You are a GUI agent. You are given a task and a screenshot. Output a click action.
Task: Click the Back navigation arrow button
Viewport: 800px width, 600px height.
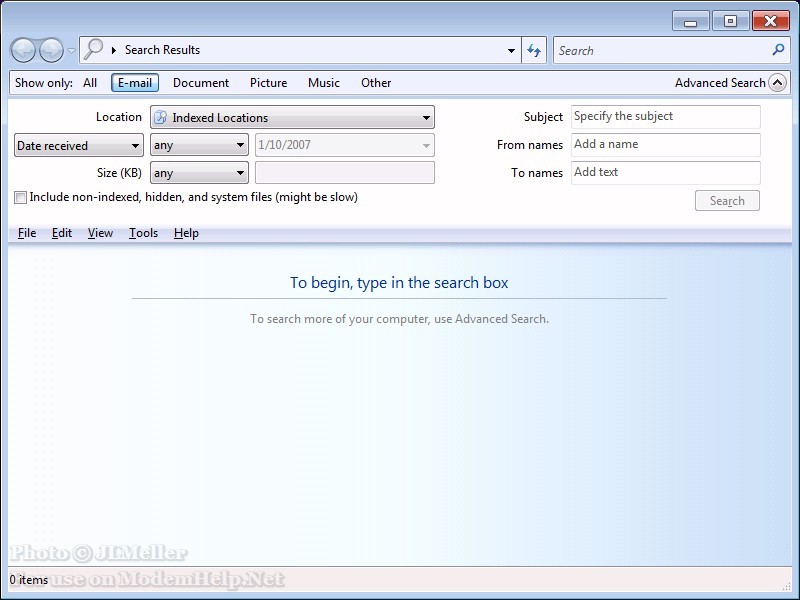tap(24, 50)
